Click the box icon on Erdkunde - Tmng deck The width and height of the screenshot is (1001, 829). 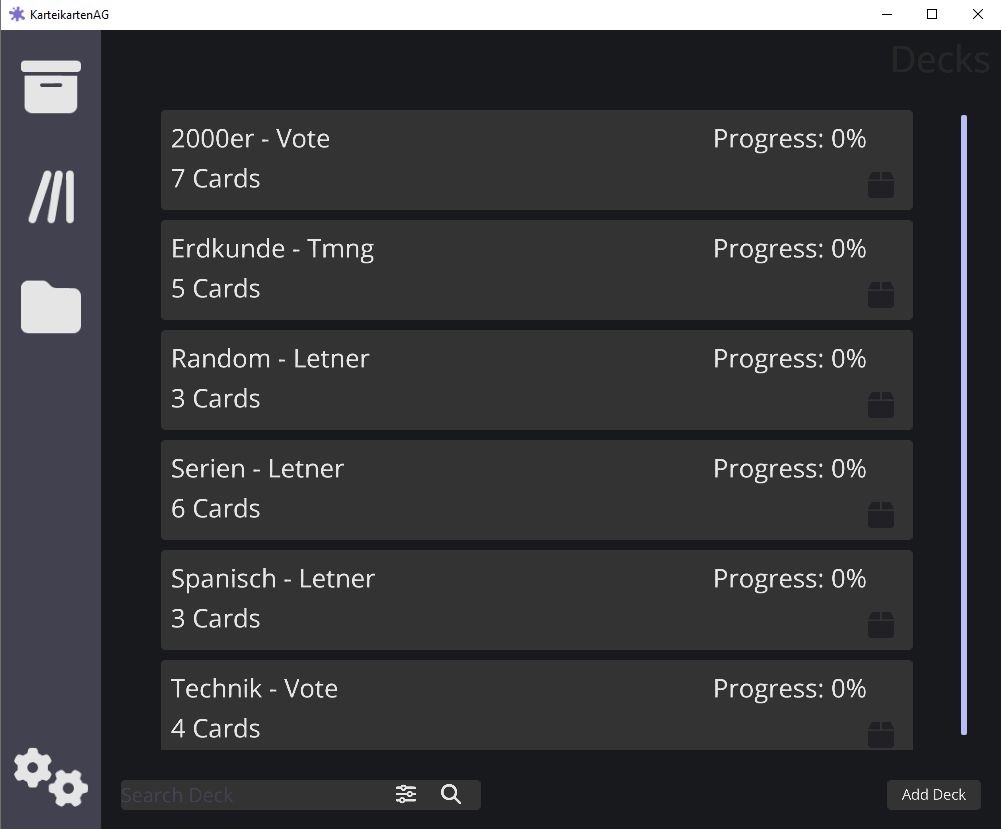880,294
